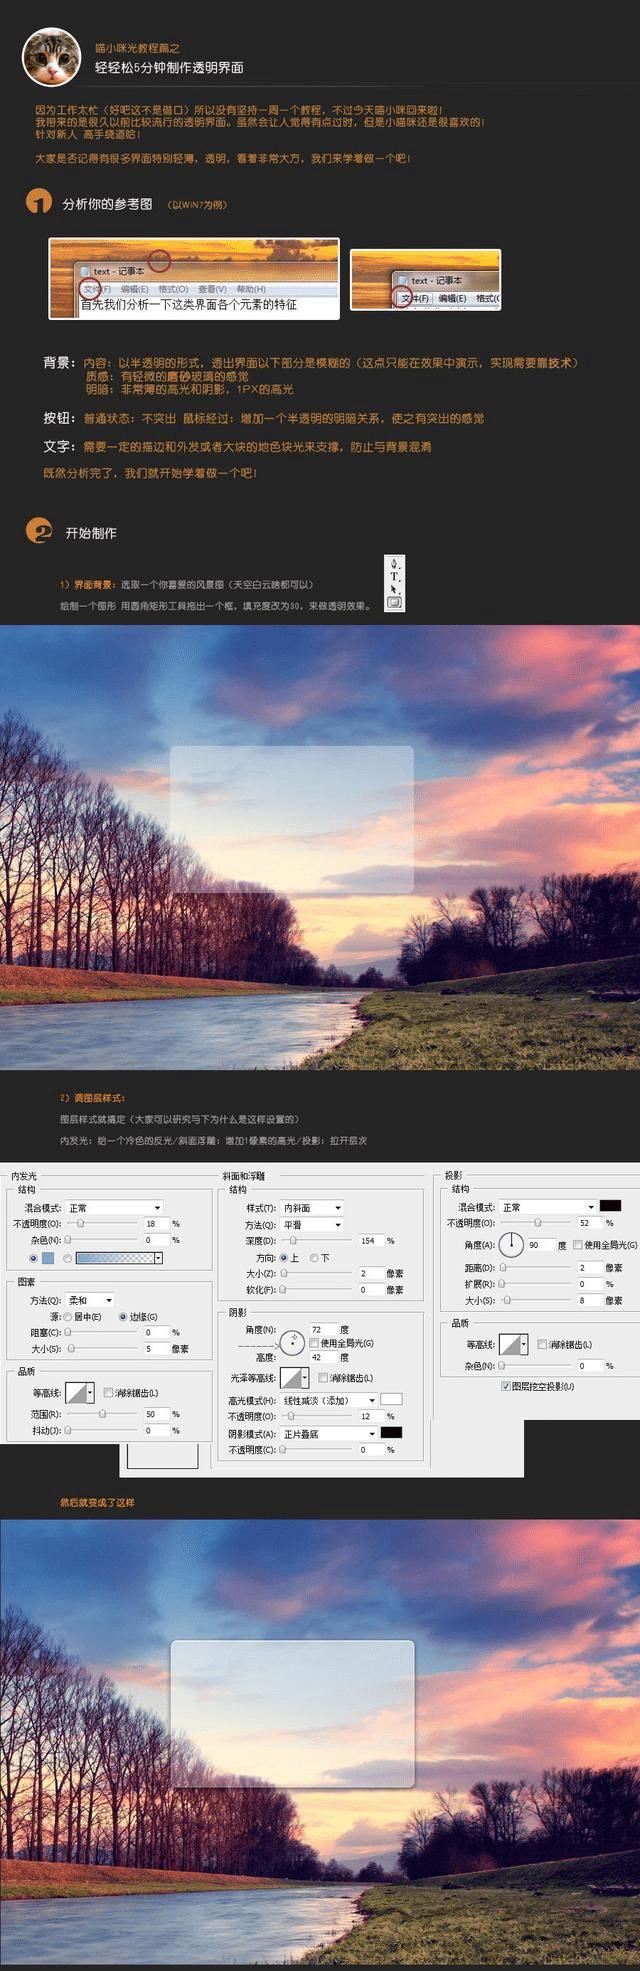This screenshot has width=640, height=1971.
Task: Select the 内发光 gradient radio button
Action: (x=67, y=1258)
